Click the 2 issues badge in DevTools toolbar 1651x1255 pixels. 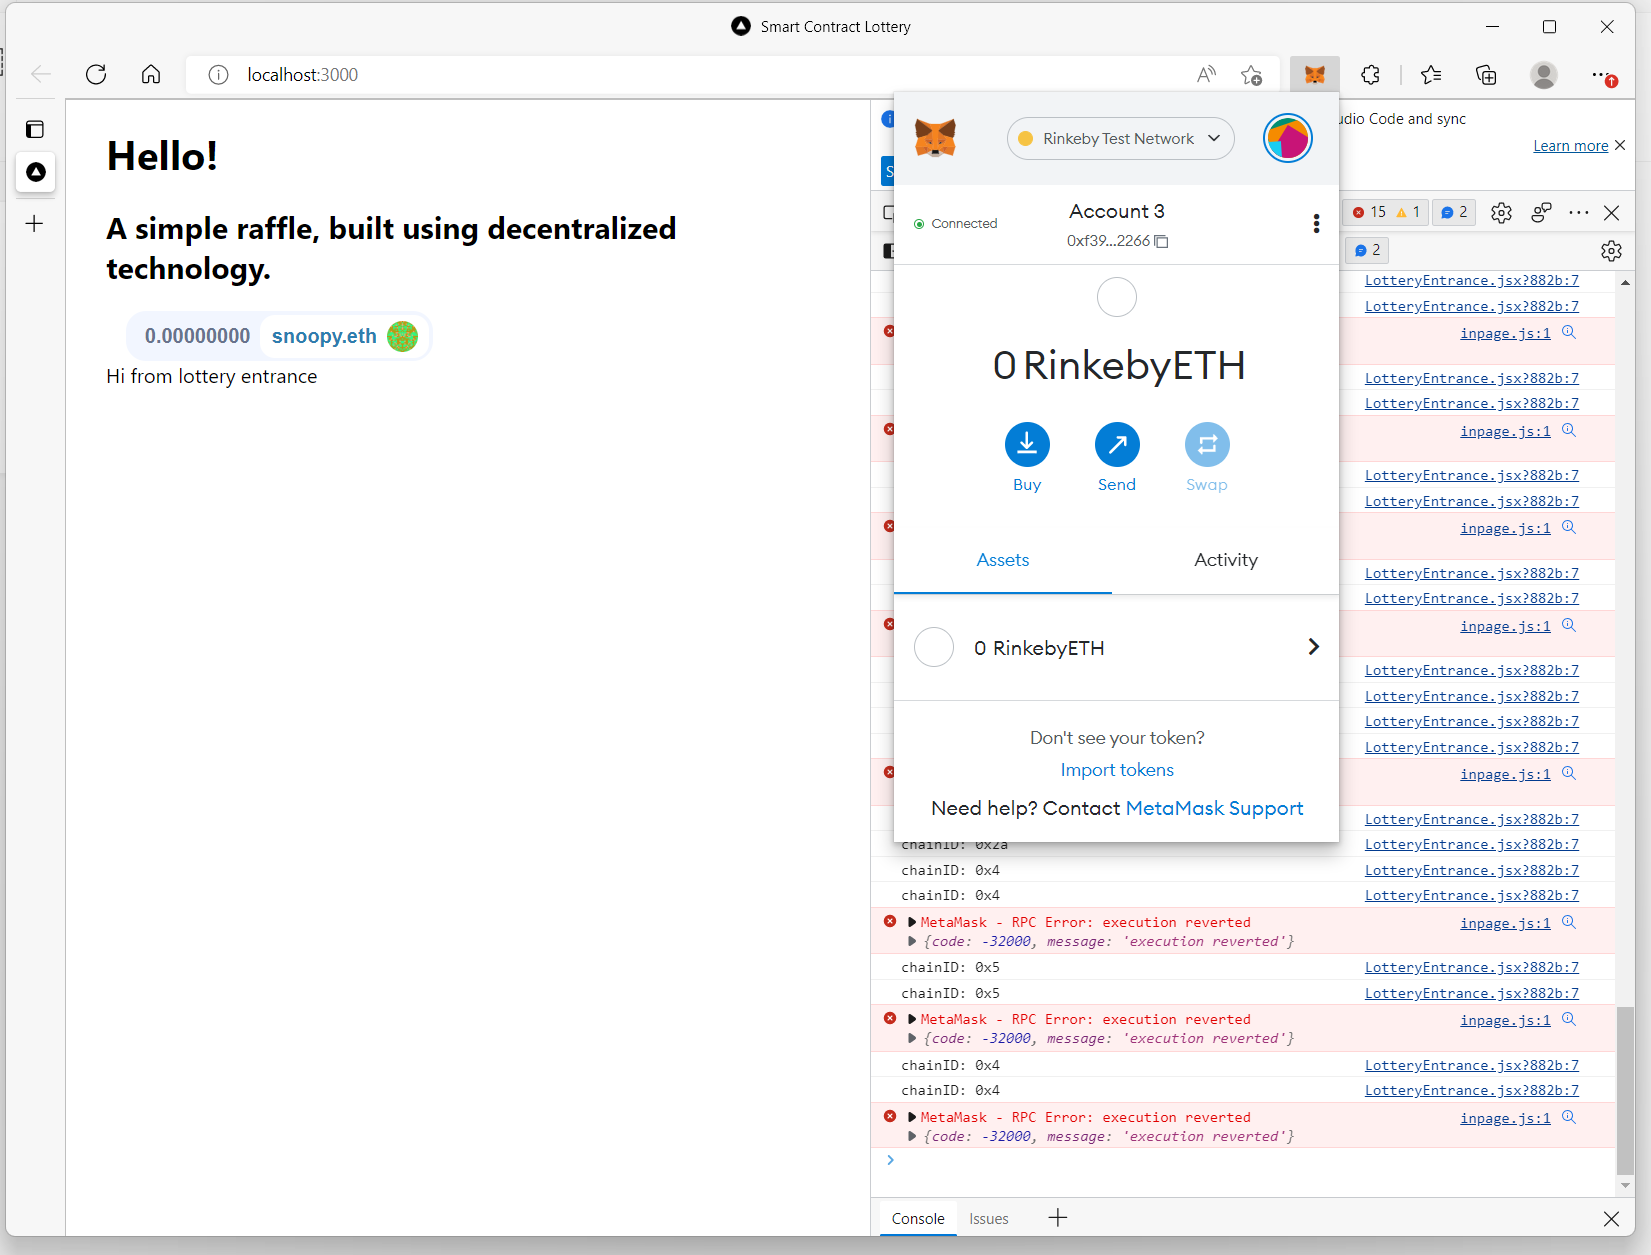[1454, 212]
